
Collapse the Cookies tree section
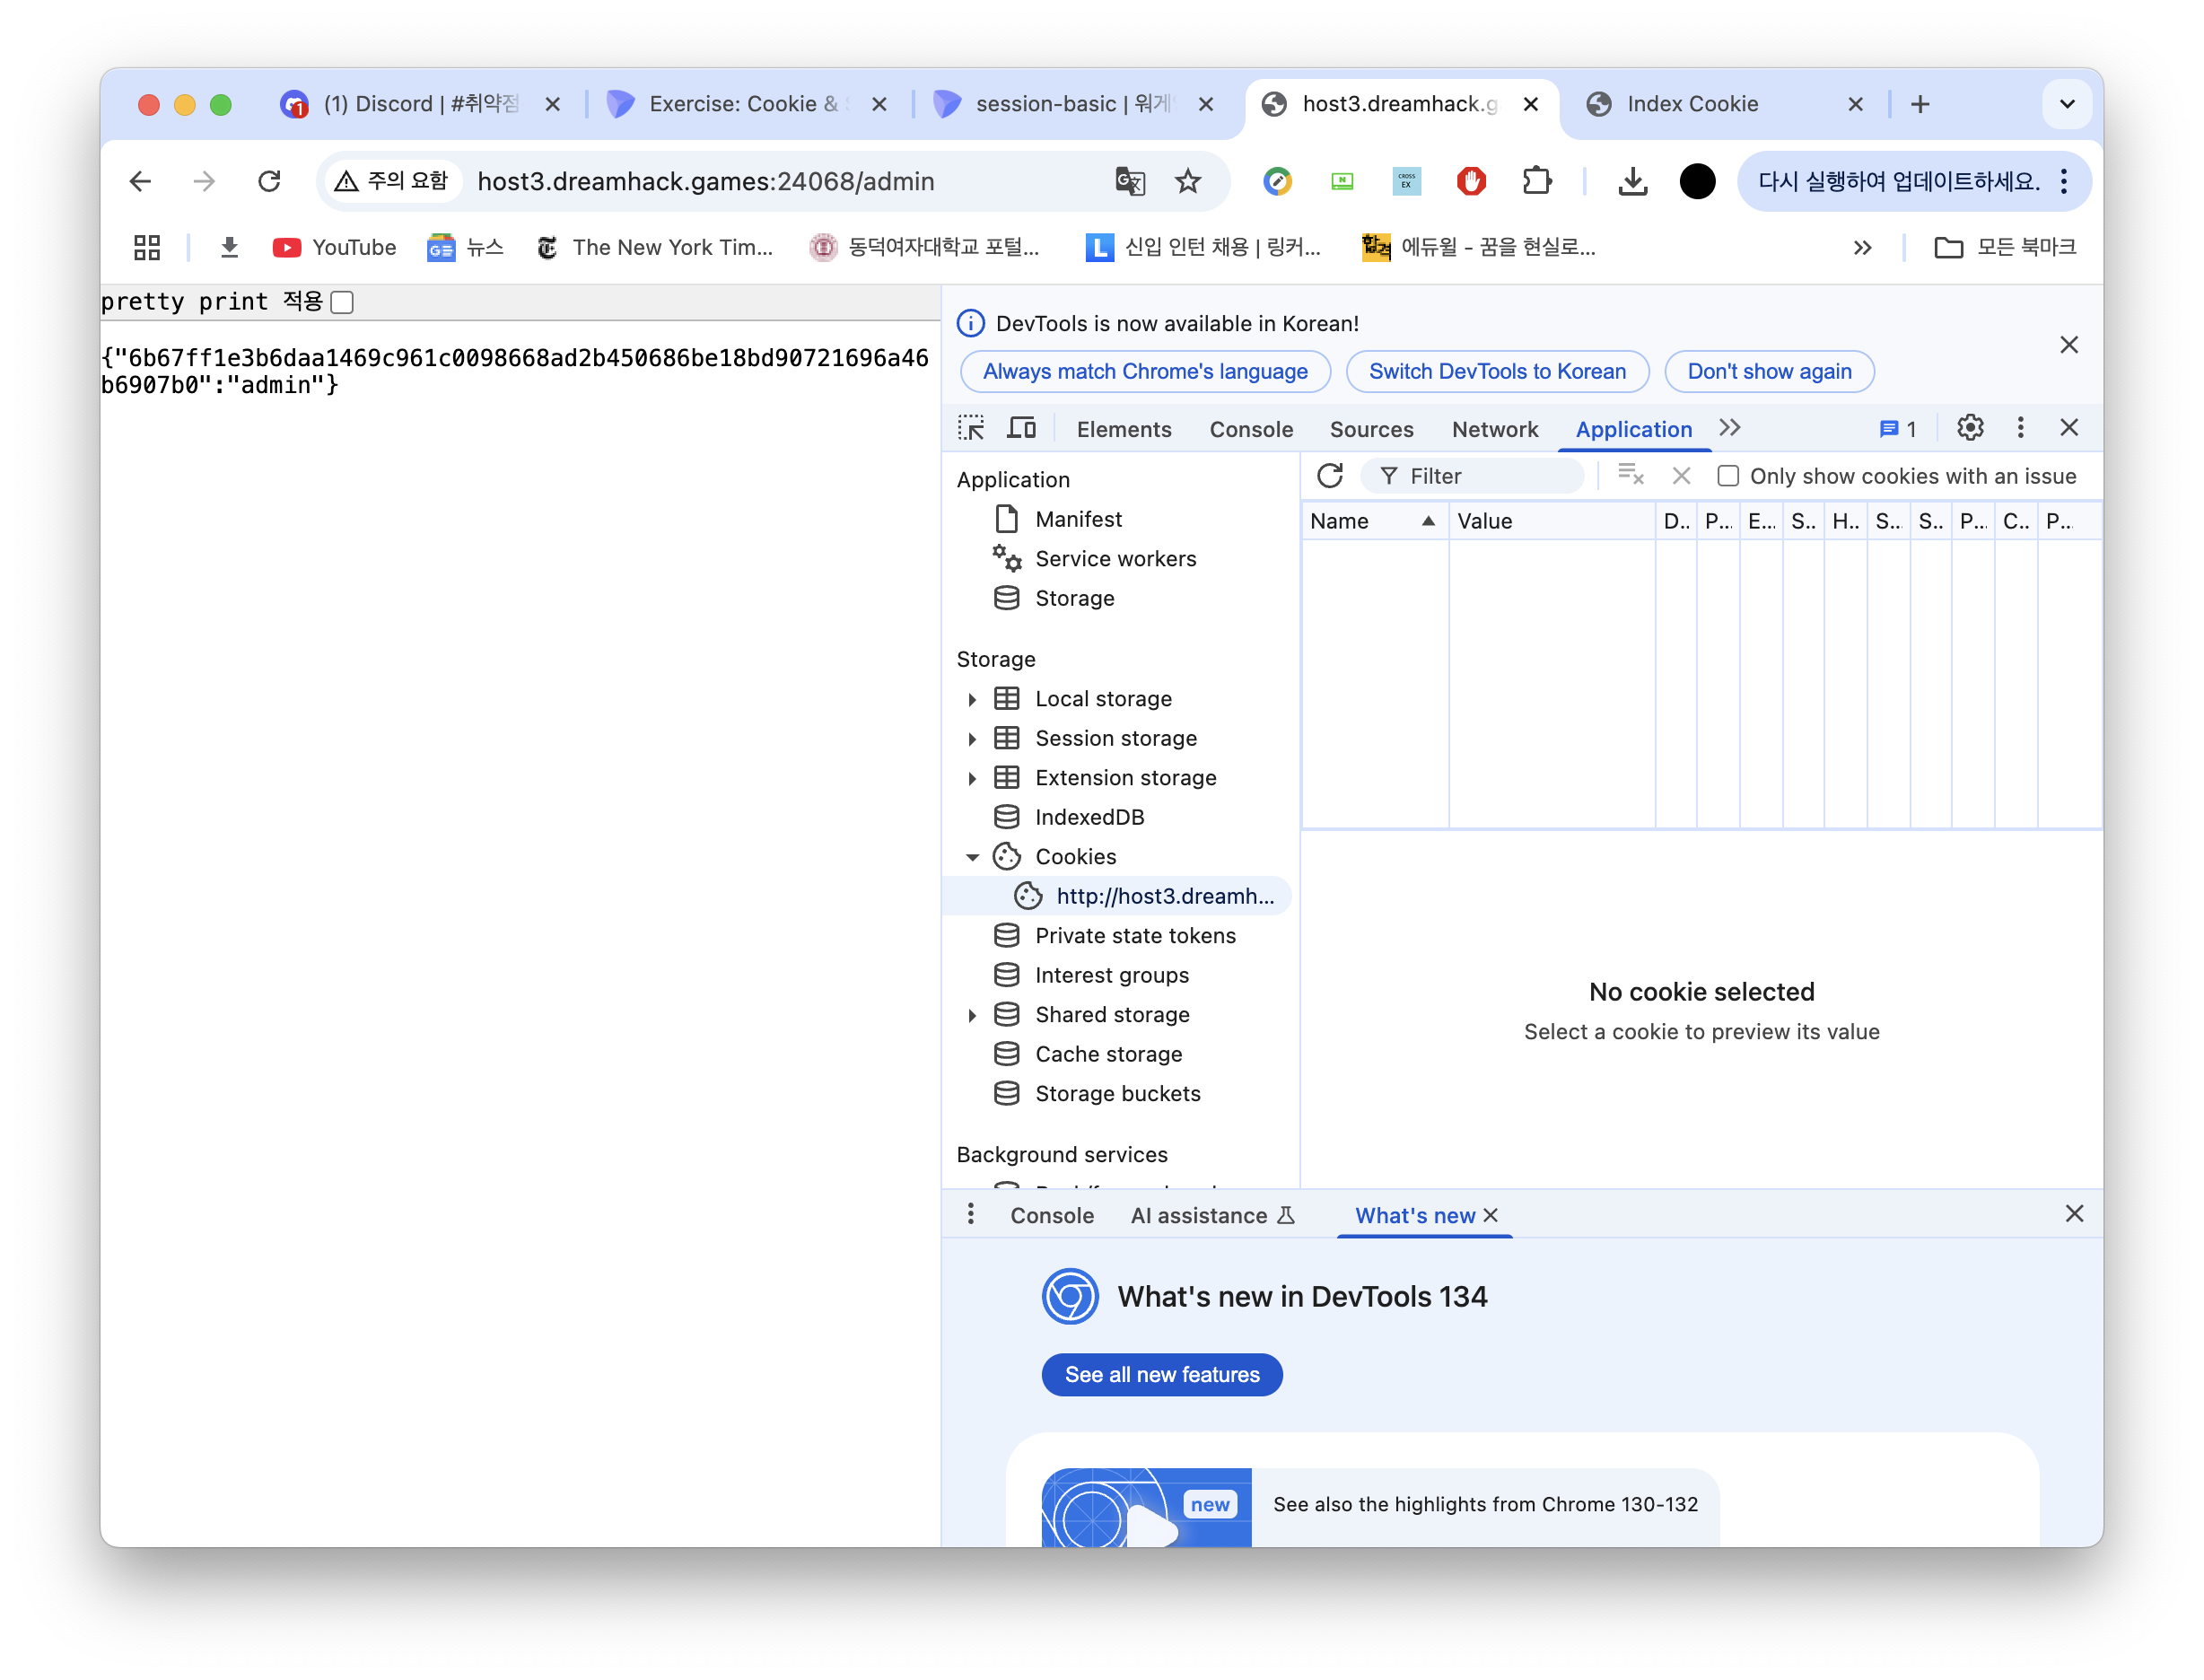(x=972, y=857)
